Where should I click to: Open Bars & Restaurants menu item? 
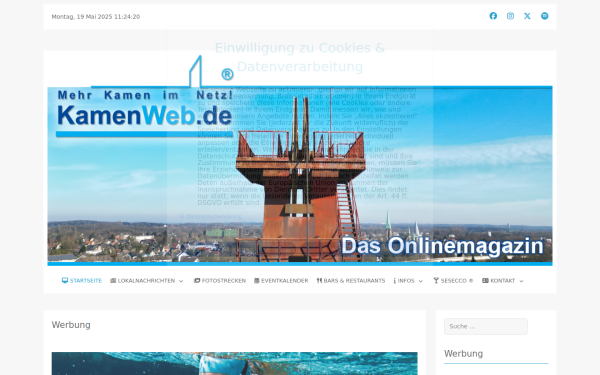(351, 281)
